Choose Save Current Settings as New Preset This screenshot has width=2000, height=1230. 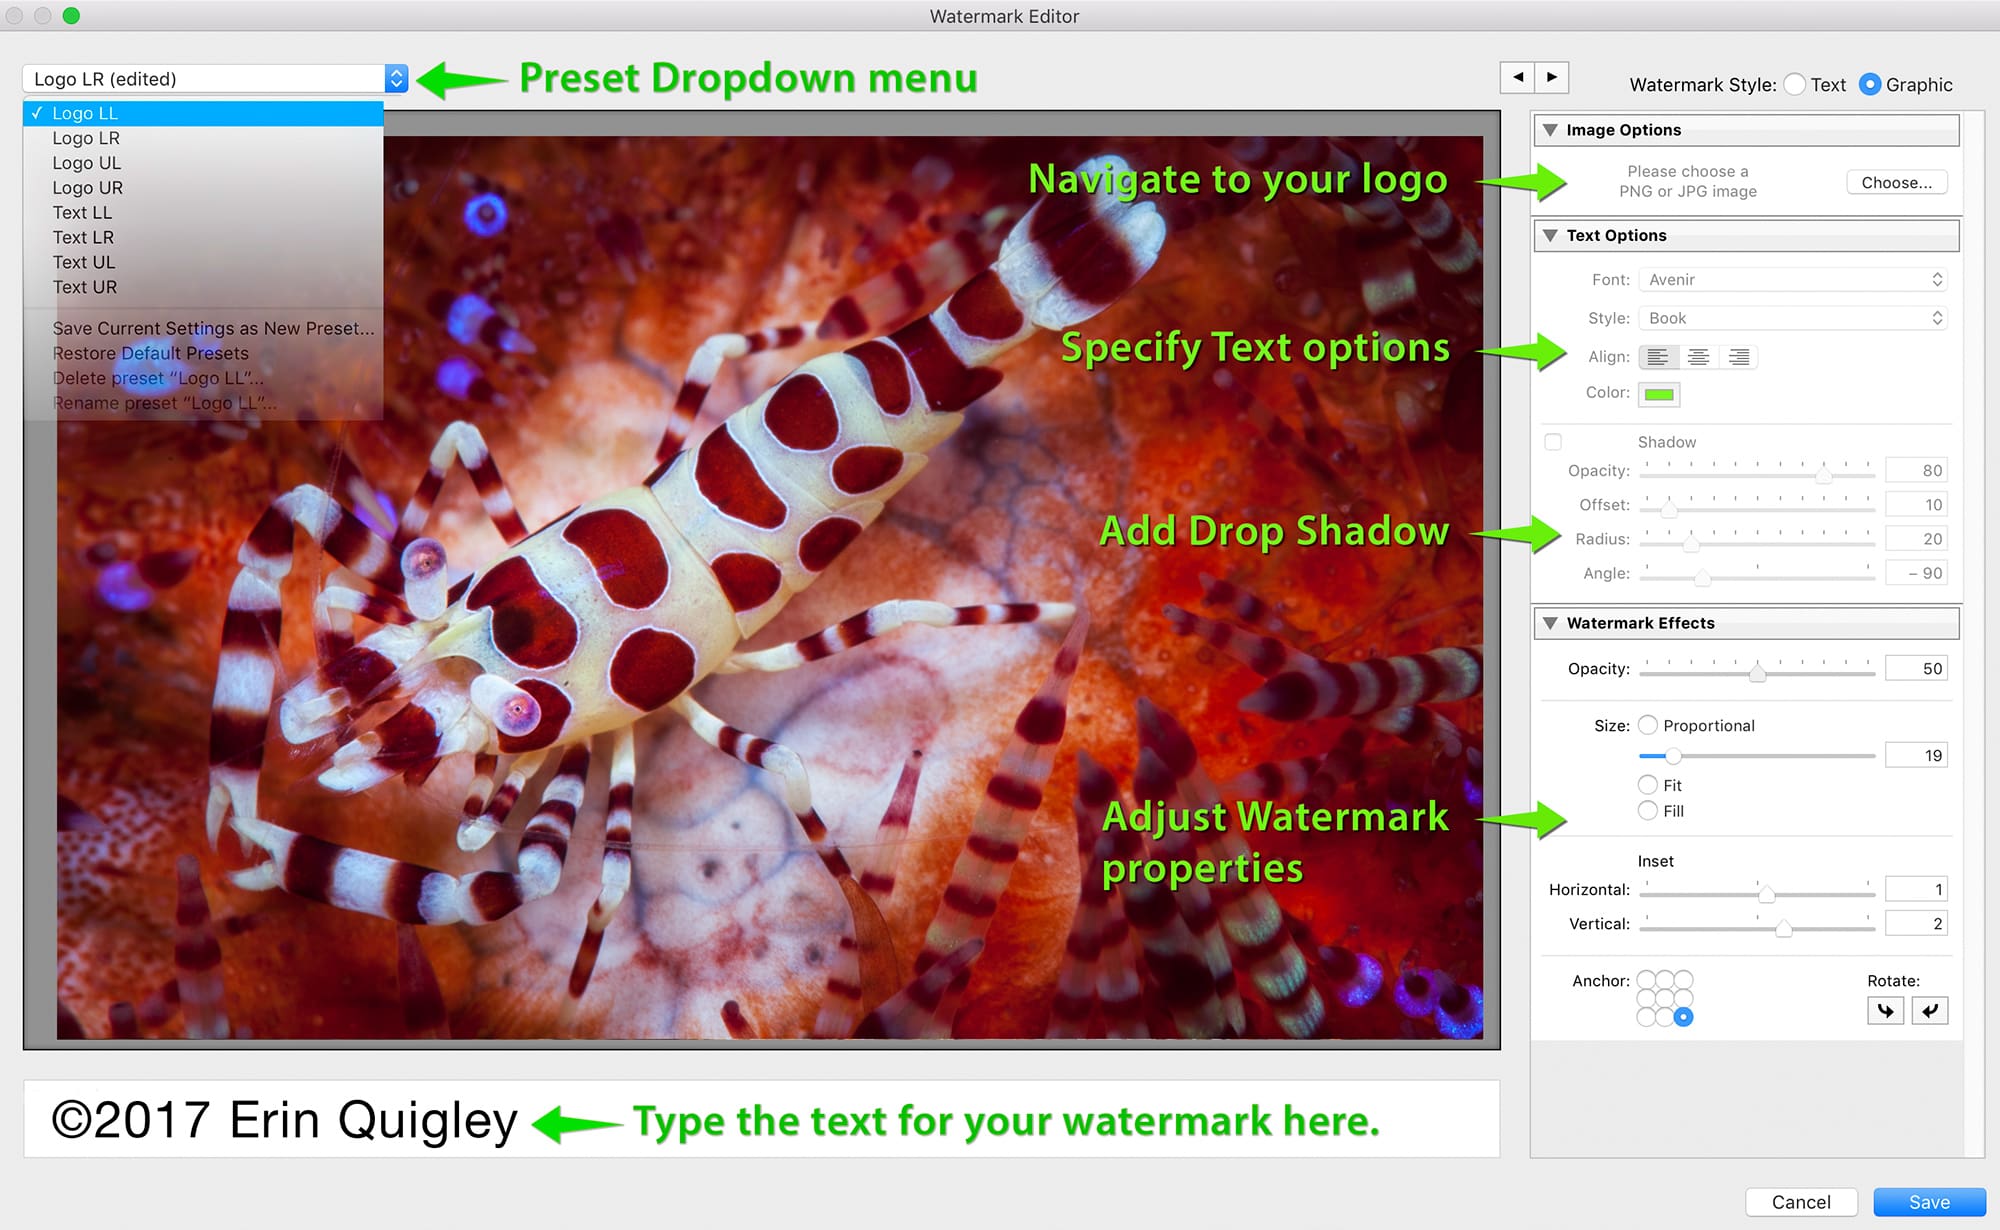(x=213, y=328)
